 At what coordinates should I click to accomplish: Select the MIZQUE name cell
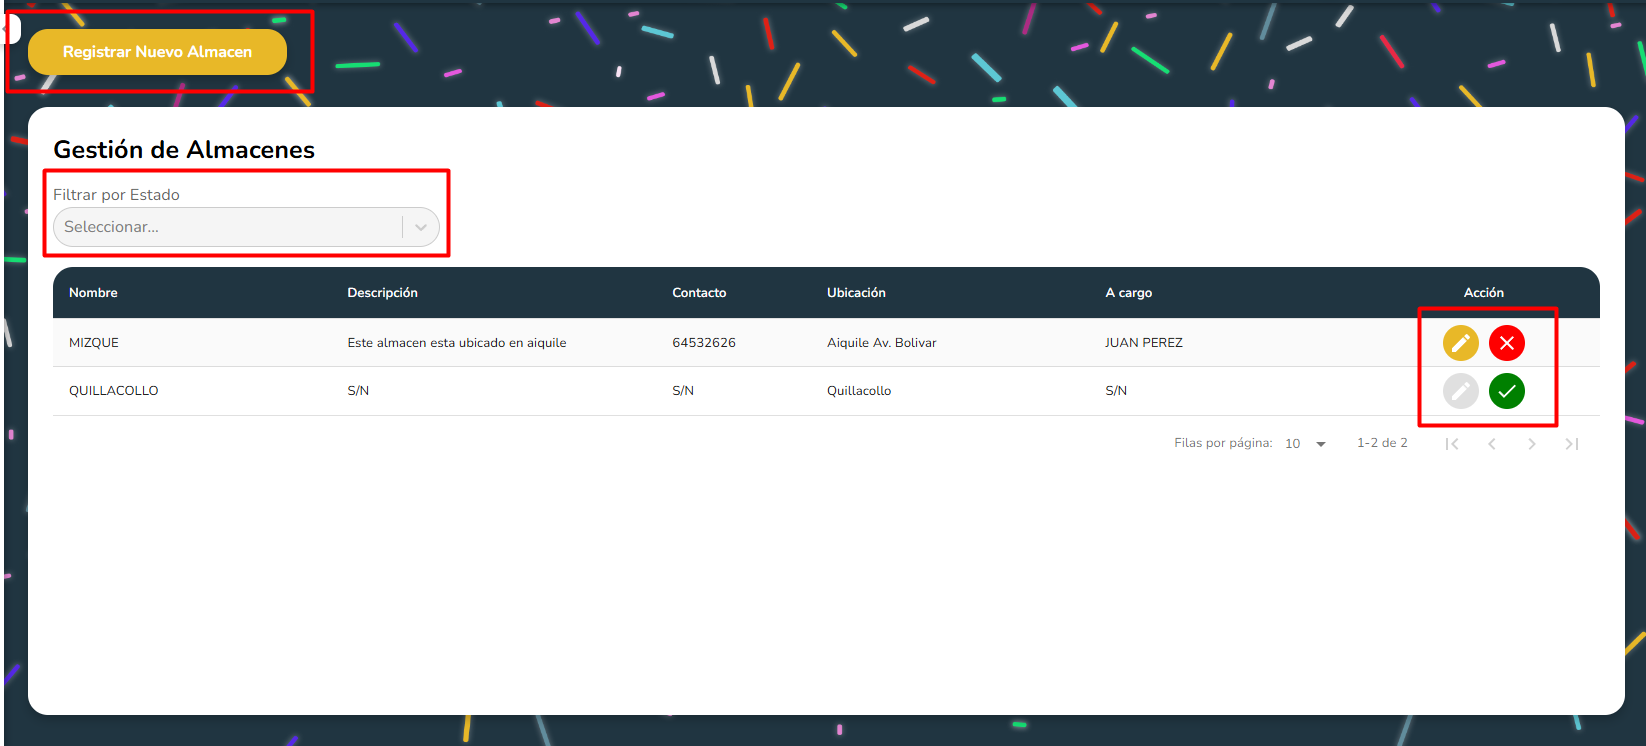tap(94, 343)
